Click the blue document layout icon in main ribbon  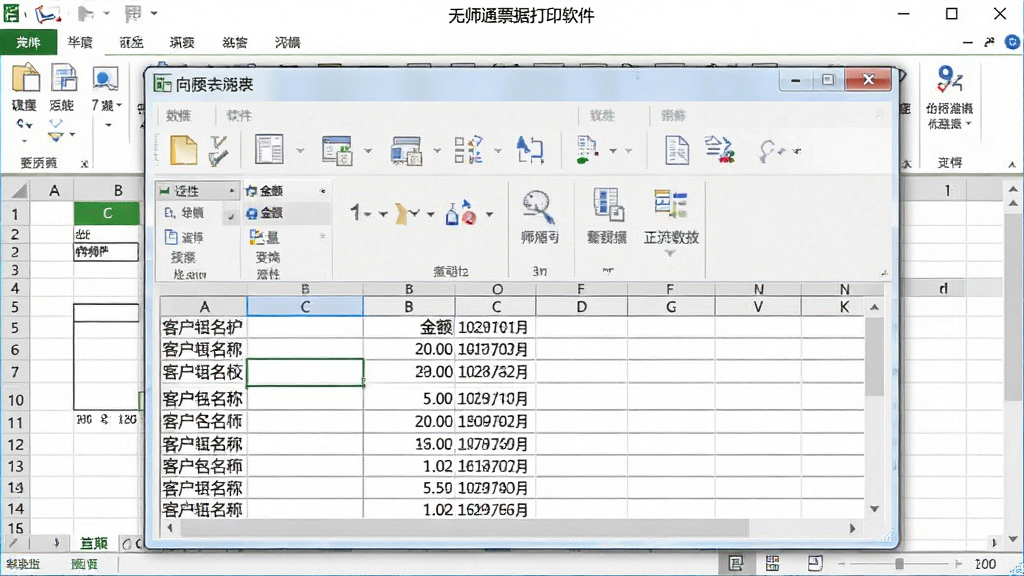[x=64, y=80]
